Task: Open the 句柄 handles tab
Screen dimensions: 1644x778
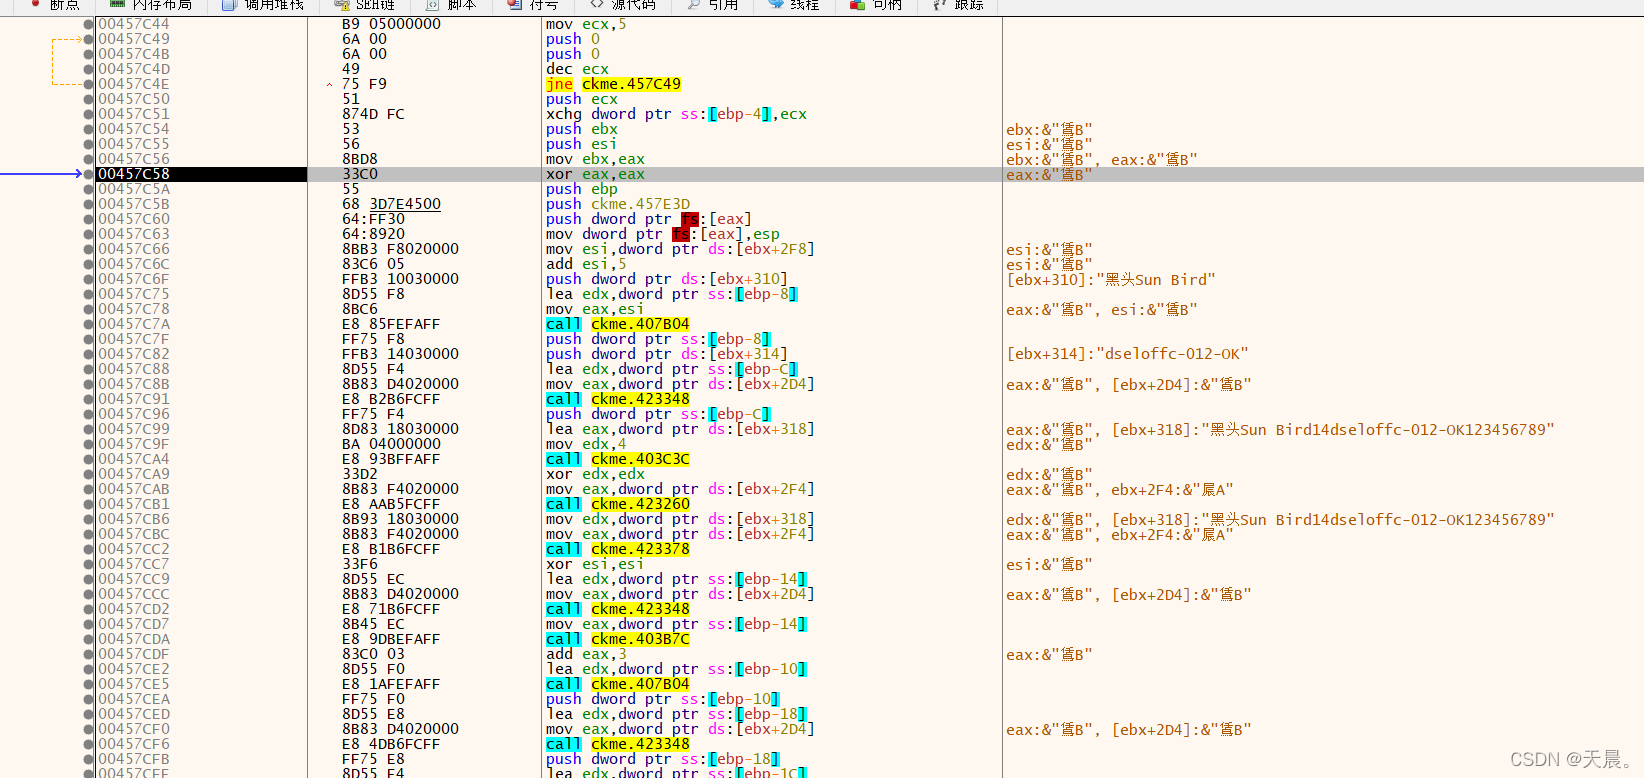Action: [x=876, y=5]
